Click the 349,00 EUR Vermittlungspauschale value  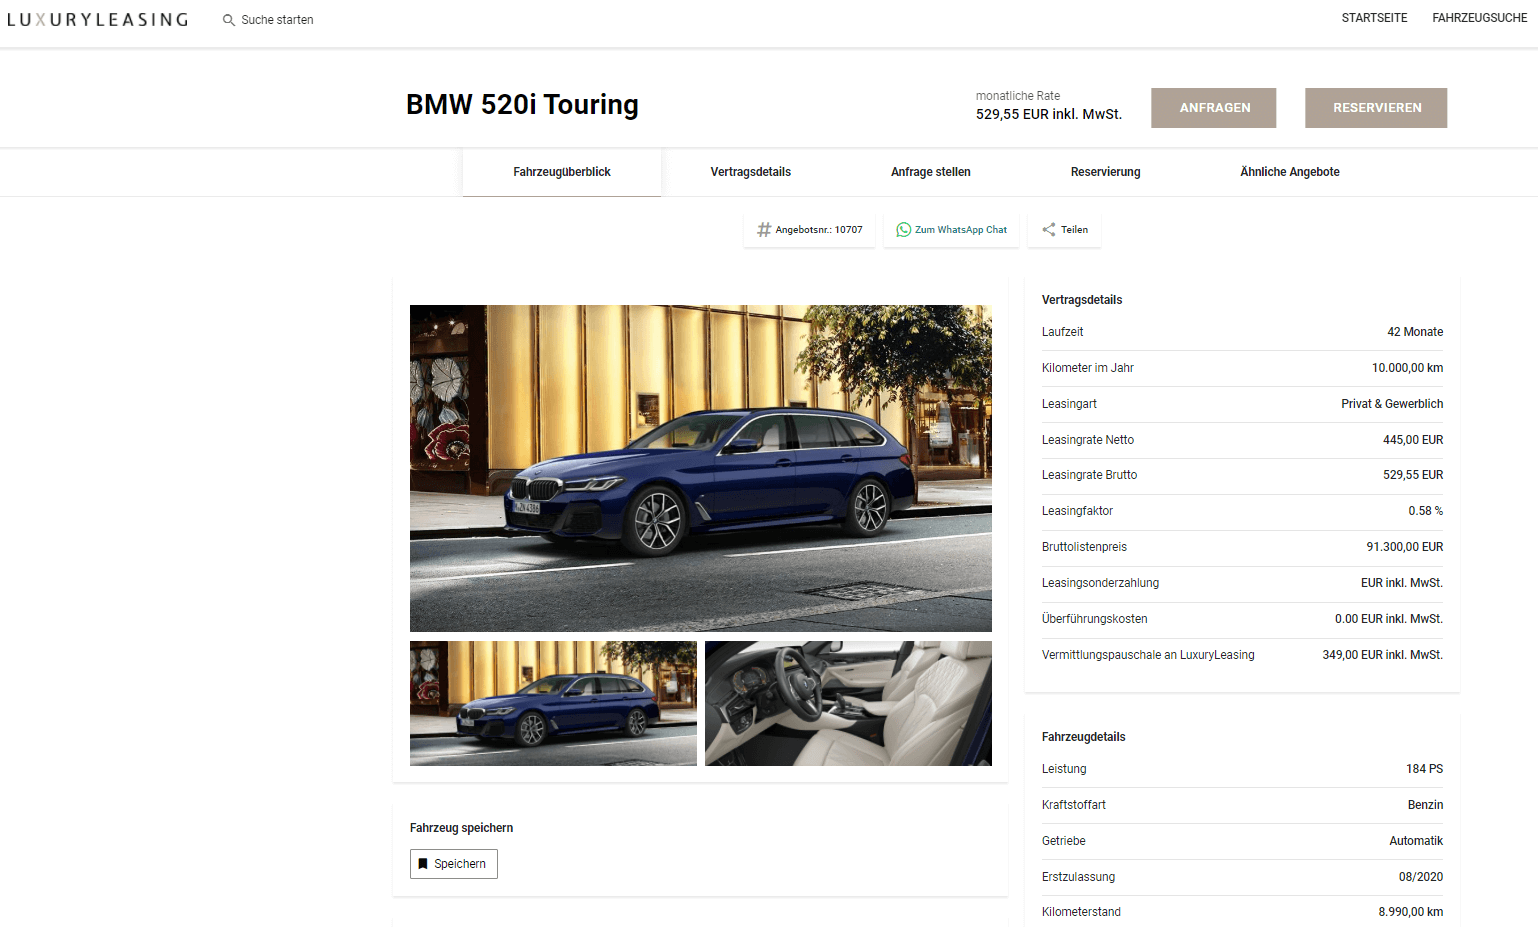click(x=1383, y=655)
